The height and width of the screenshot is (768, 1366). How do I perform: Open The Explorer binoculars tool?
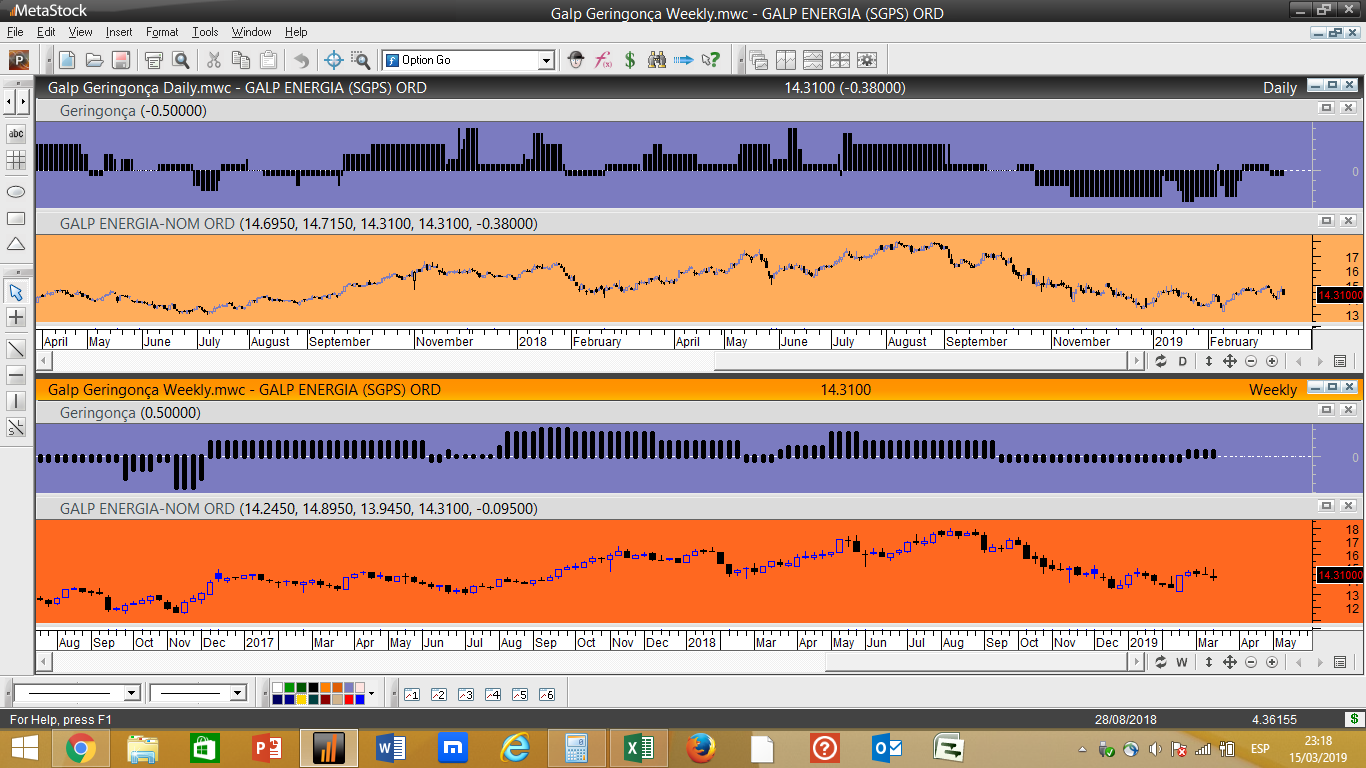coord(657,60)
